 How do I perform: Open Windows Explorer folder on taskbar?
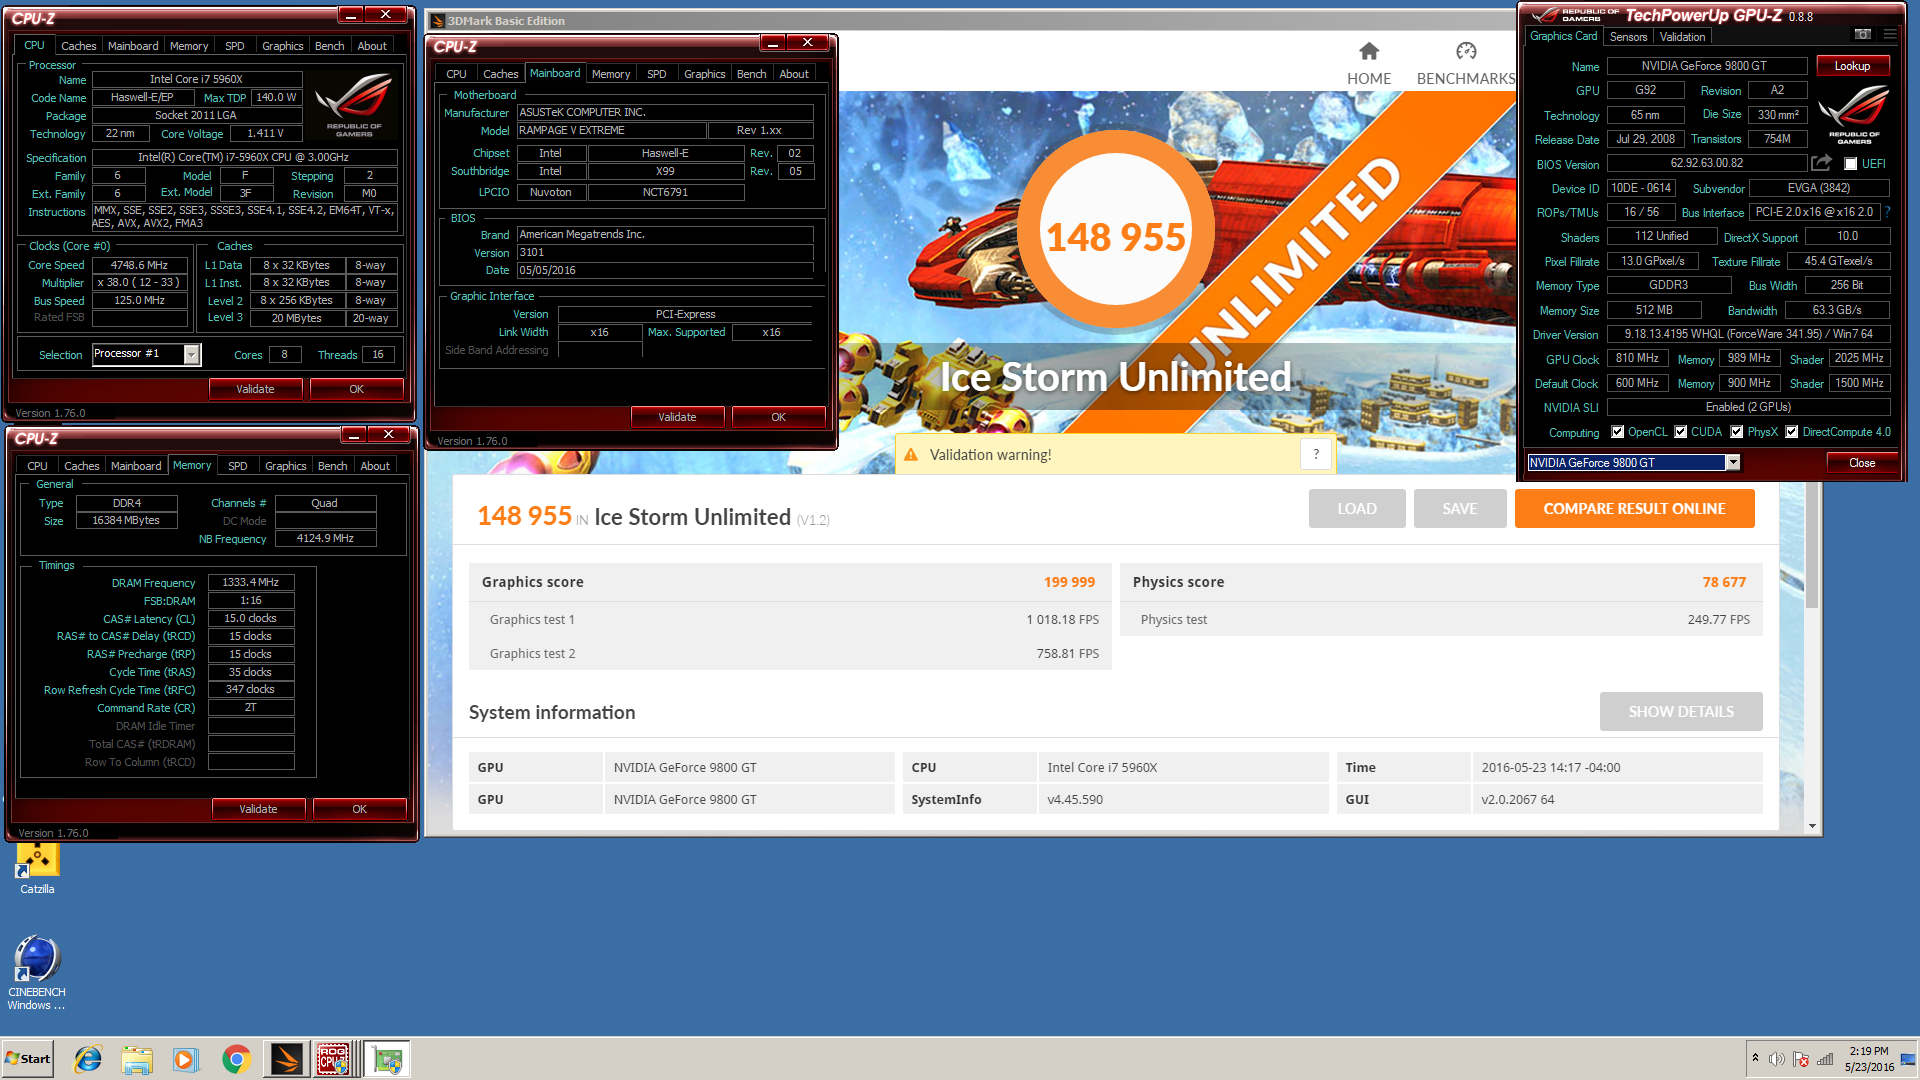137,1059
